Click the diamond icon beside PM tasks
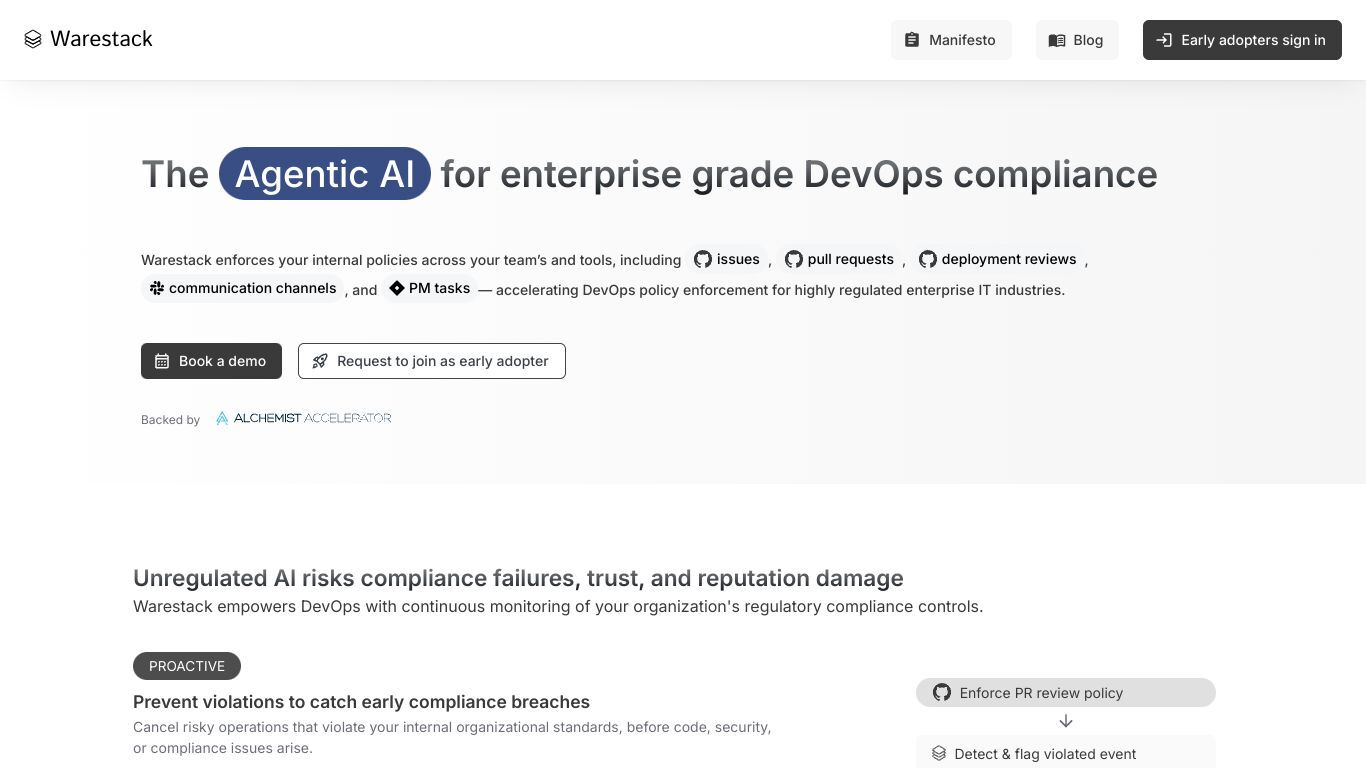 (397, 288)
